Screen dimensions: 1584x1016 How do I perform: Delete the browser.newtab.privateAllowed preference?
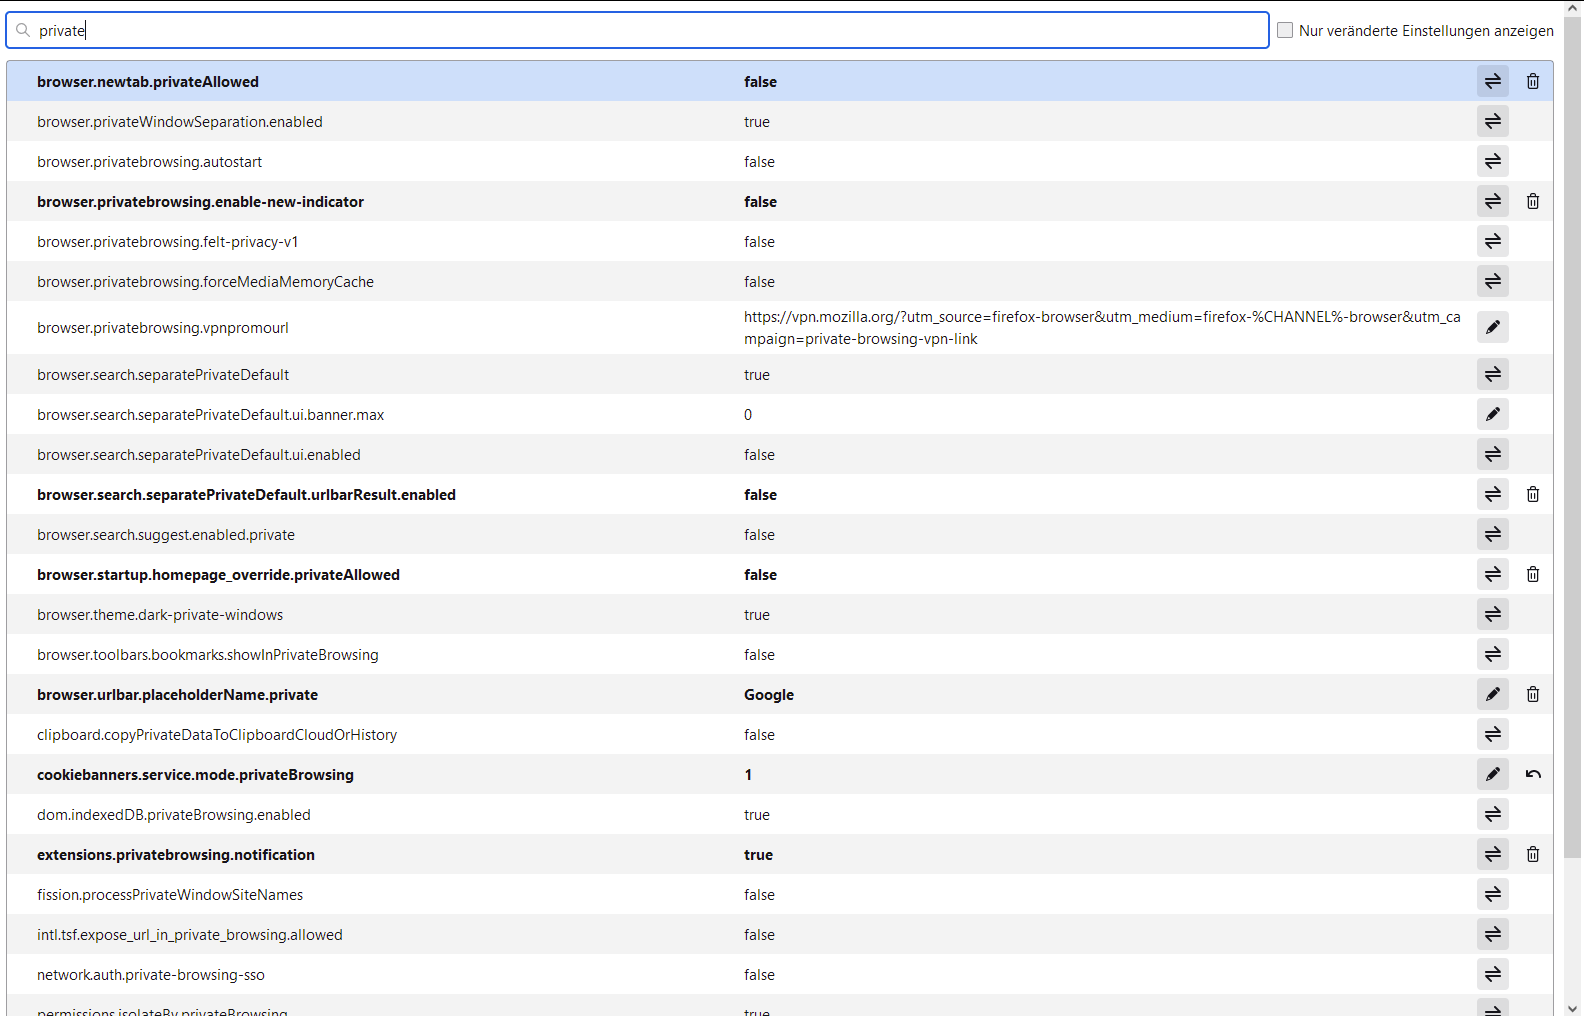tap(1532, 81)
